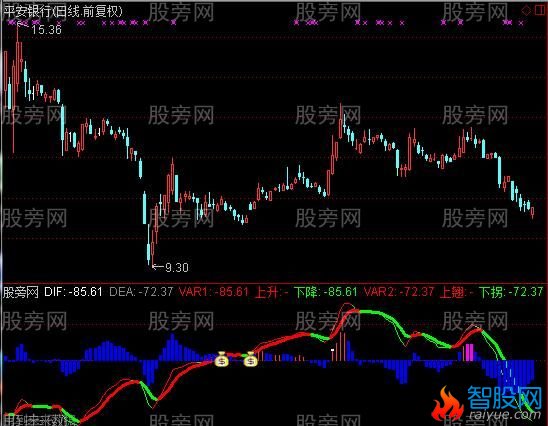Click the first money bag signal icon
Image resolution: width=548 pixels, height=426 pixels.
(x=222, y=359)
